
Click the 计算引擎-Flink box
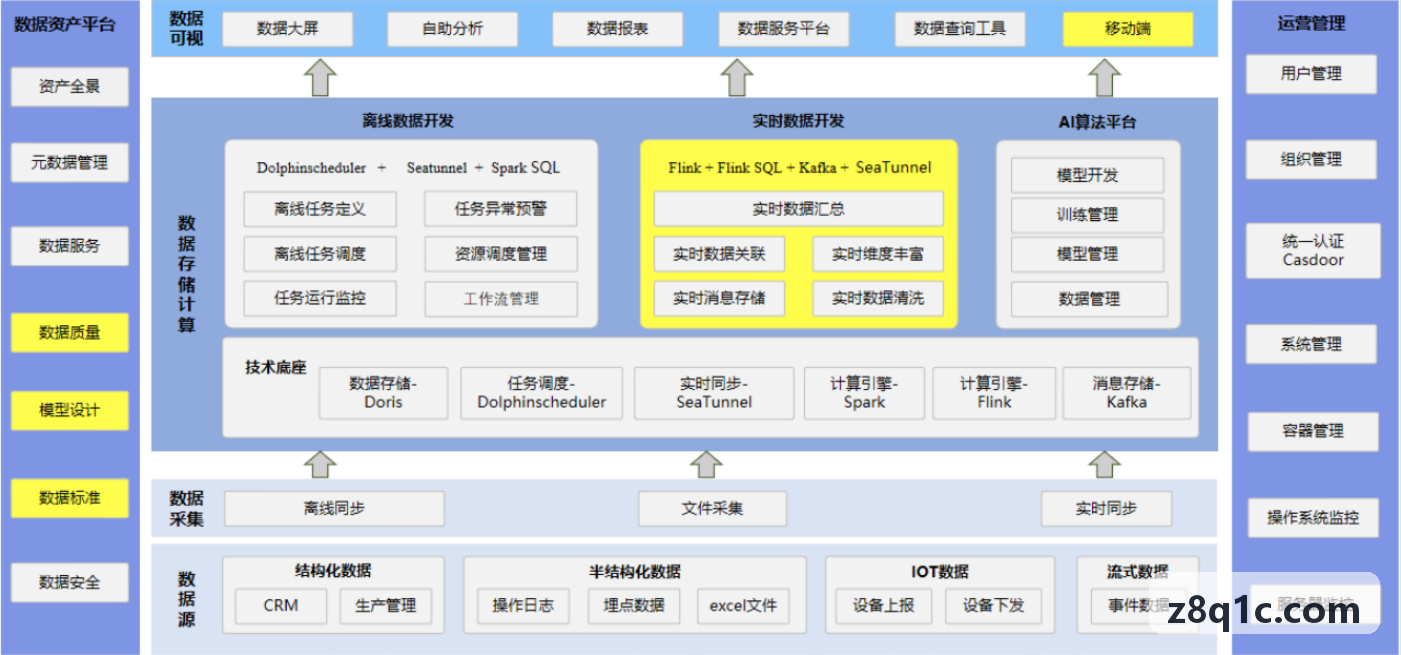click(x=994, y=393)
